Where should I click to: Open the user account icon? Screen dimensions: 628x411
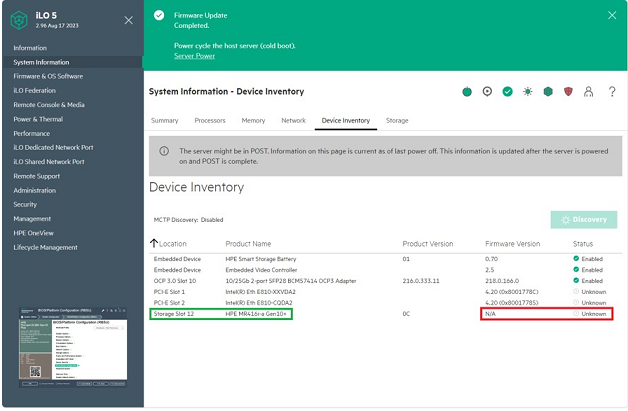click(588, 92)
